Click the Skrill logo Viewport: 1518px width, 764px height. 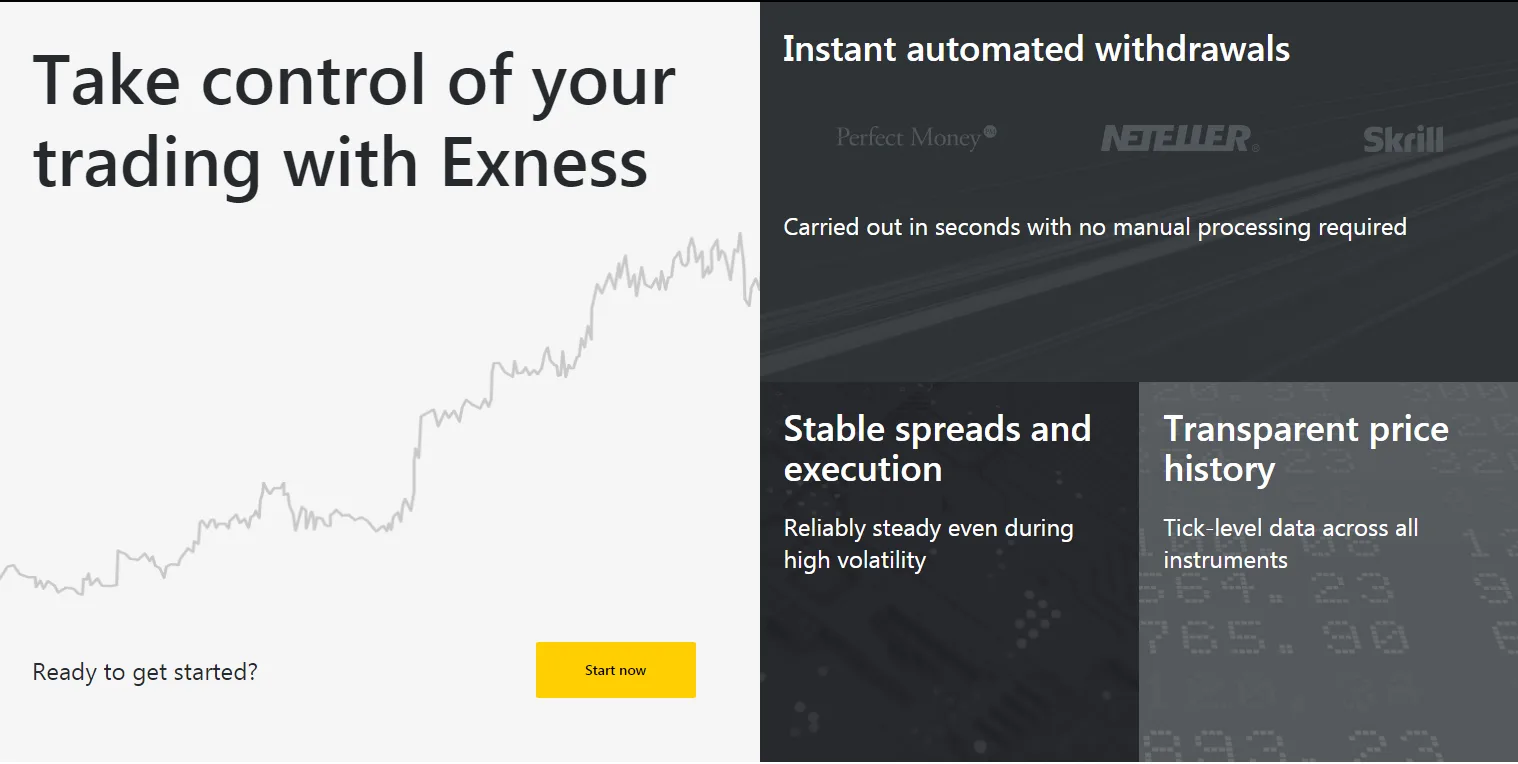click(x=1402, y=139)
